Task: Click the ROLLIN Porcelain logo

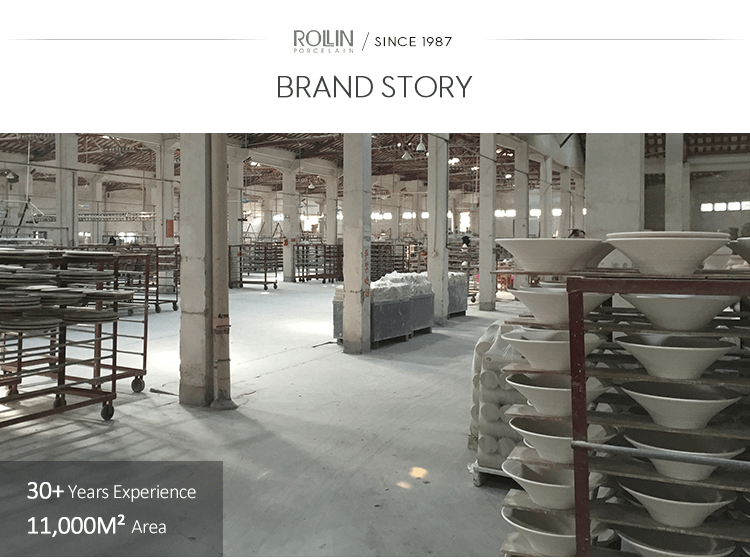Action: coord(323,41)
